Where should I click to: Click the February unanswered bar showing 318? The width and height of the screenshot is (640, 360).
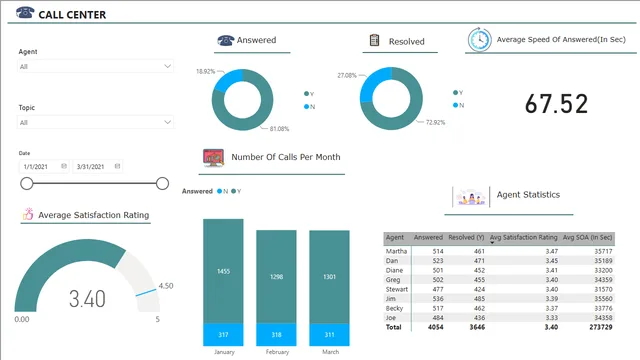276,335
